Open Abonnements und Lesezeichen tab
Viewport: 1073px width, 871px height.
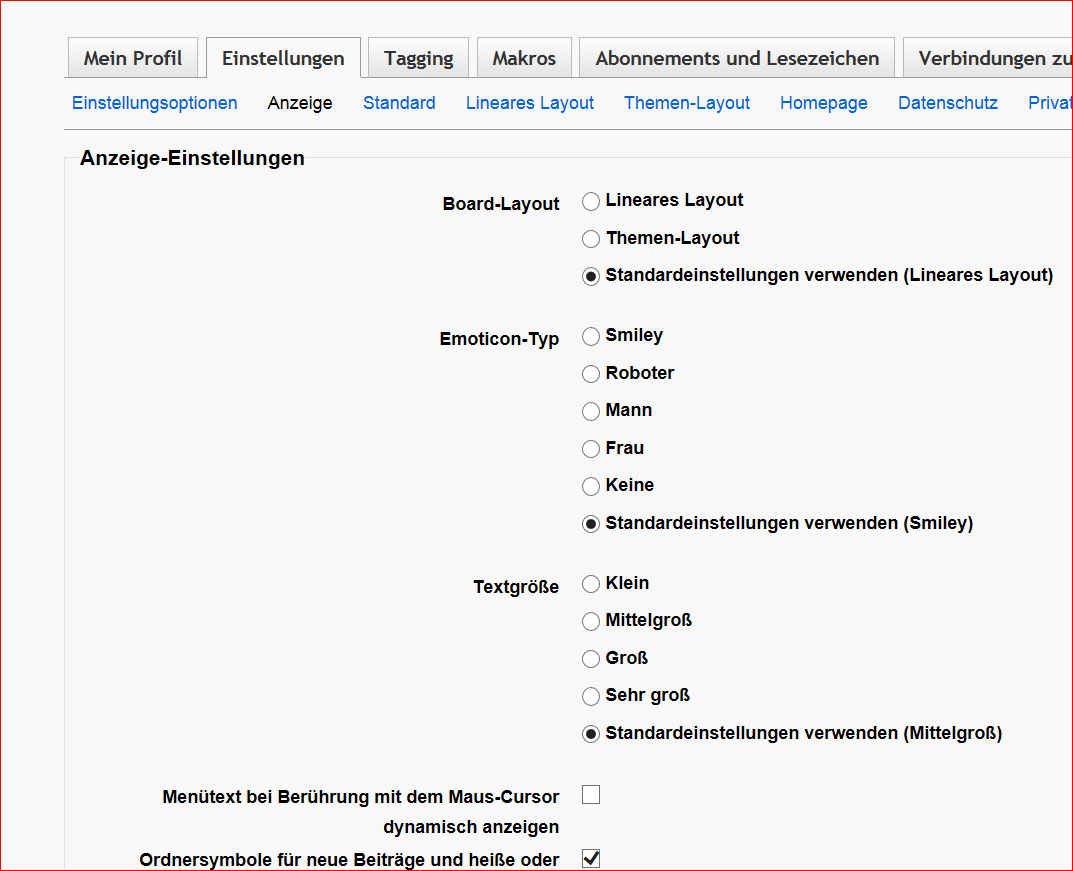(x=737, y=58)
